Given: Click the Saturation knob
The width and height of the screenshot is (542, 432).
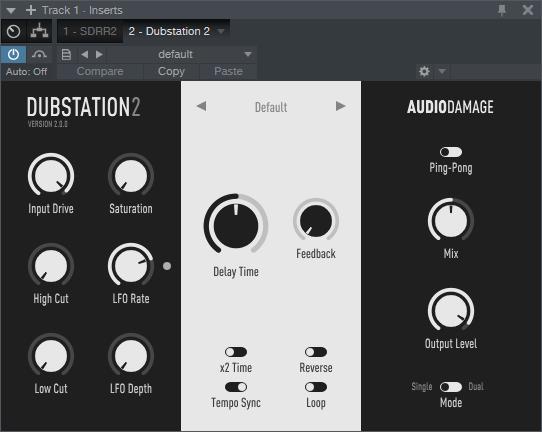Looking at the screenshot, I should tap(131, 175).
